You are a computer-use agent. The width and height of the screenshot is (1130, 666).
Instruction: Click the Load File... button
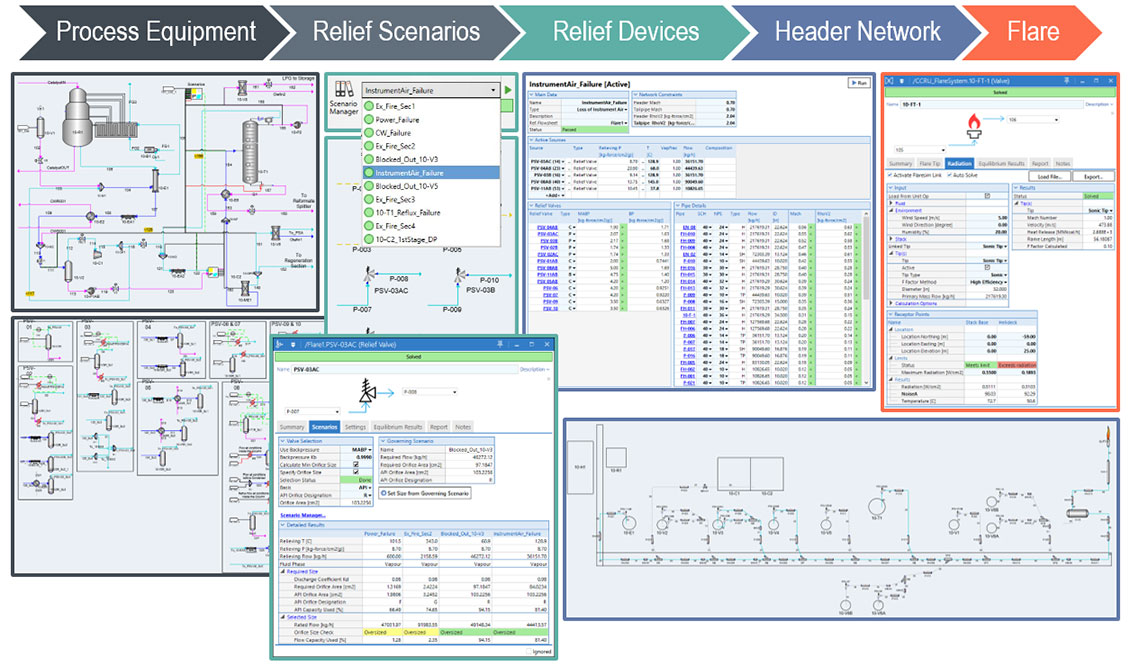pos(1049,176)
